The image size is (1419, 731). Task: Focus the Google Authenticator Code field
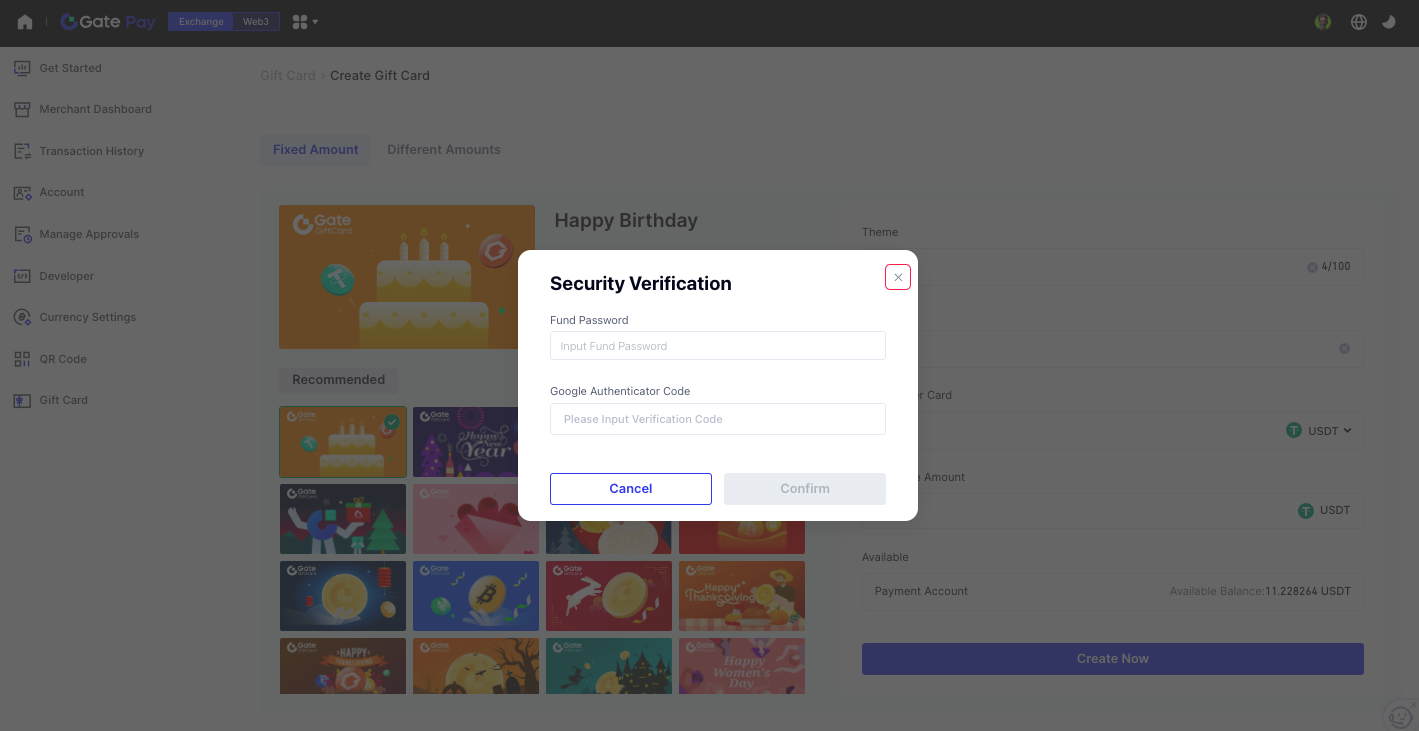[x=717, y=419]
